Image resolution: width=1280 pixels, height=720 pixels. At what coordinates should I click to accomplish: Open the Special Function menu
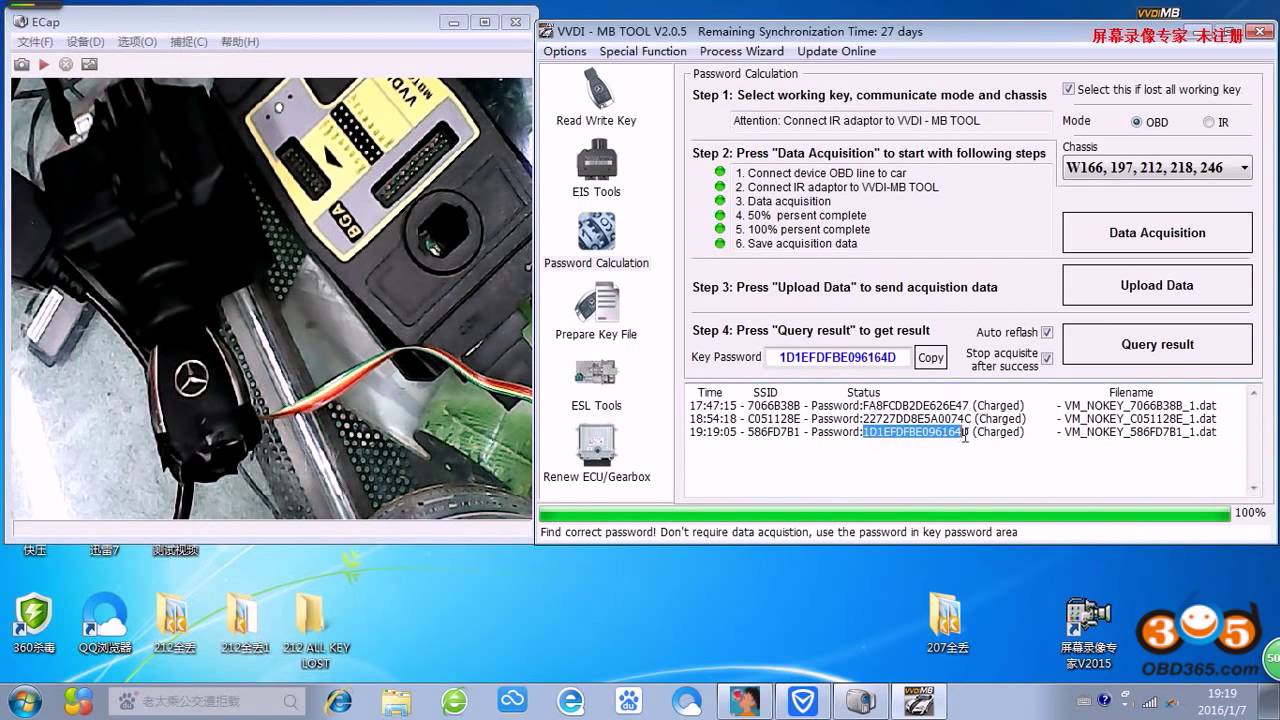(643, 51)
